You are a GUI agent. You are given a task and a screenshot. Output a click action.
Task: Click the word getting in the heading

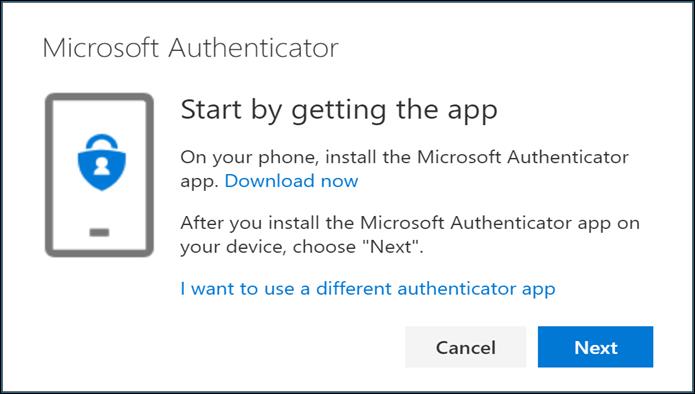[339, 111]
